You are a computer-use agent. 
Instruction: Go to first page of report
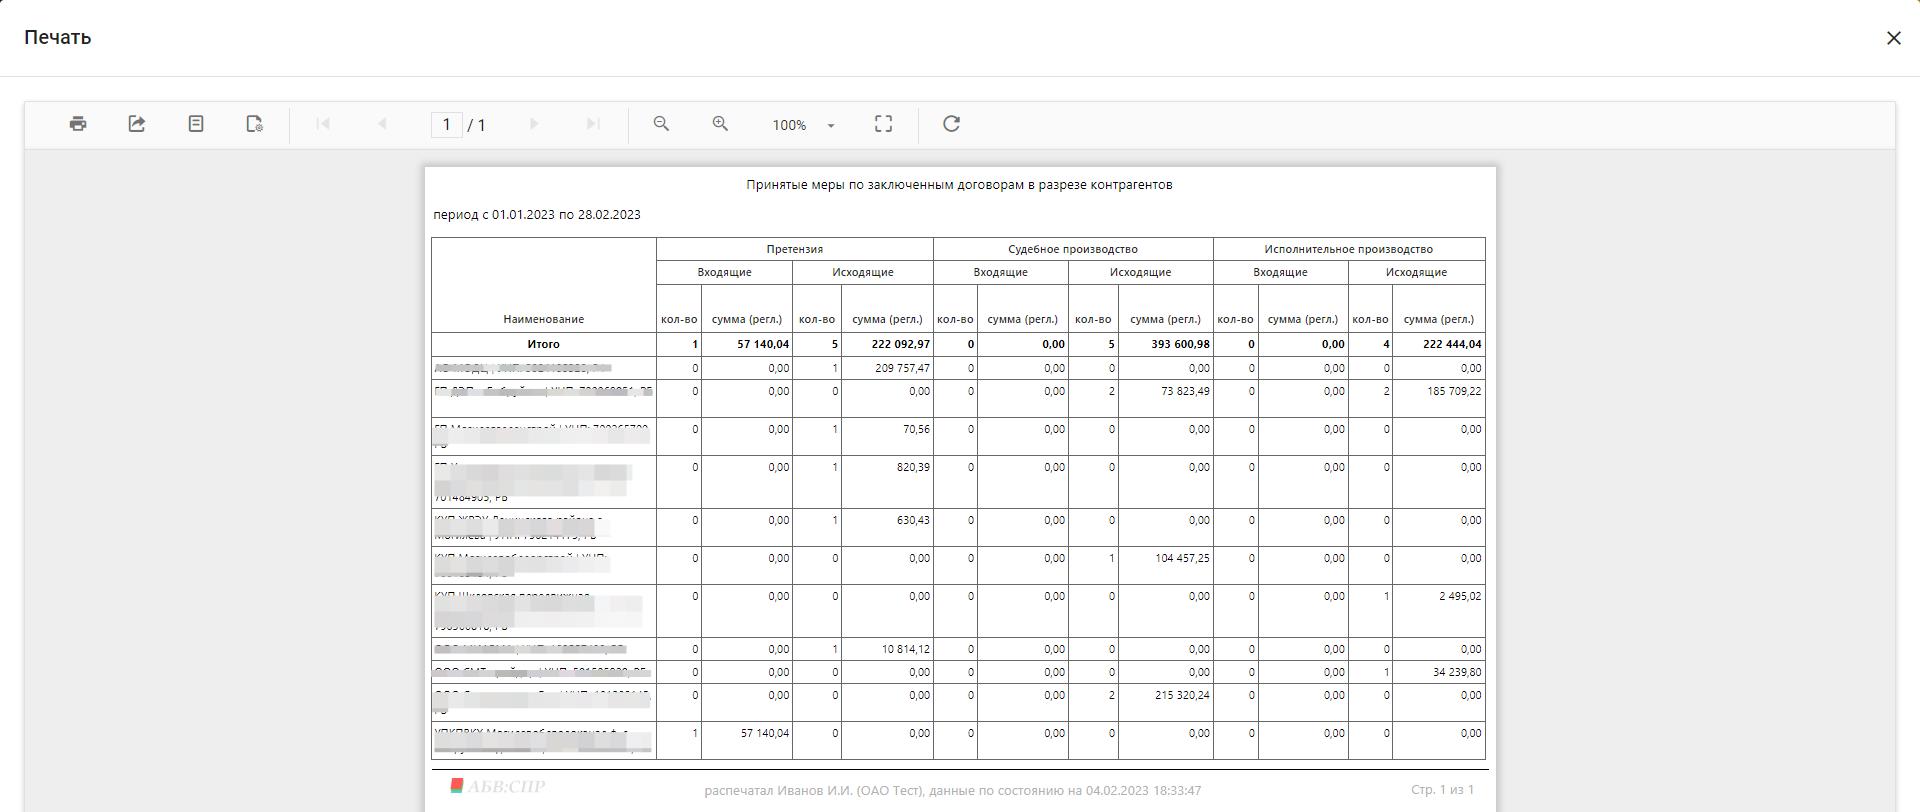(323, 124)
